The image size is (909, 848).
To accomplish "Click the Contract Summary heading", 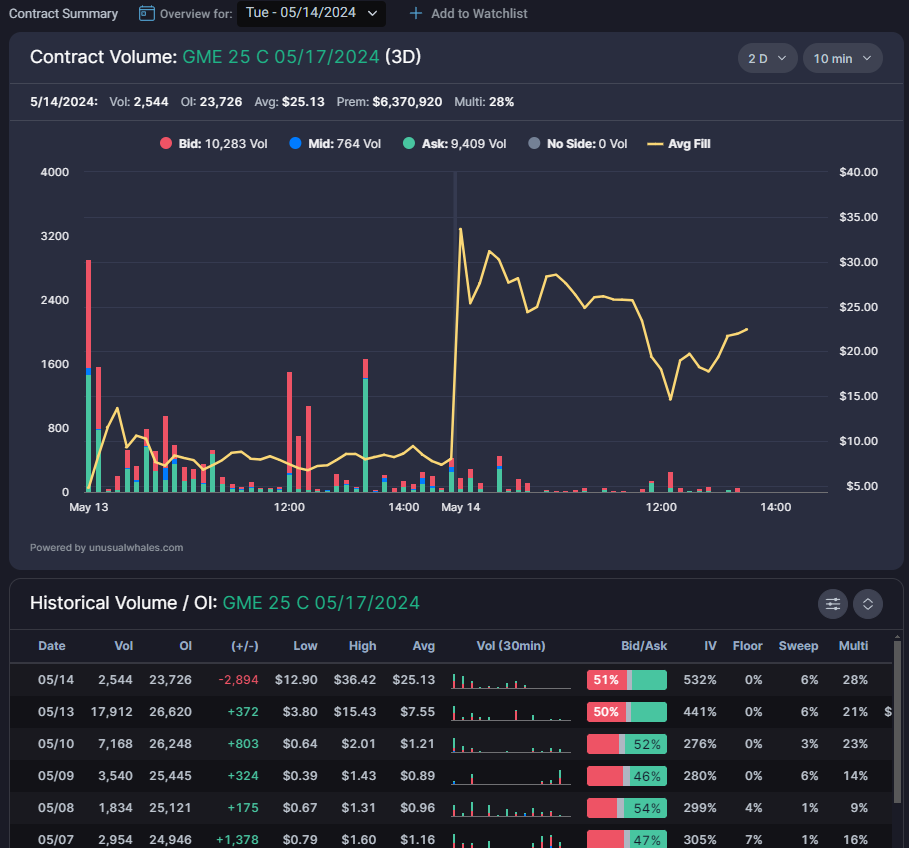I will tap(63, 13).
